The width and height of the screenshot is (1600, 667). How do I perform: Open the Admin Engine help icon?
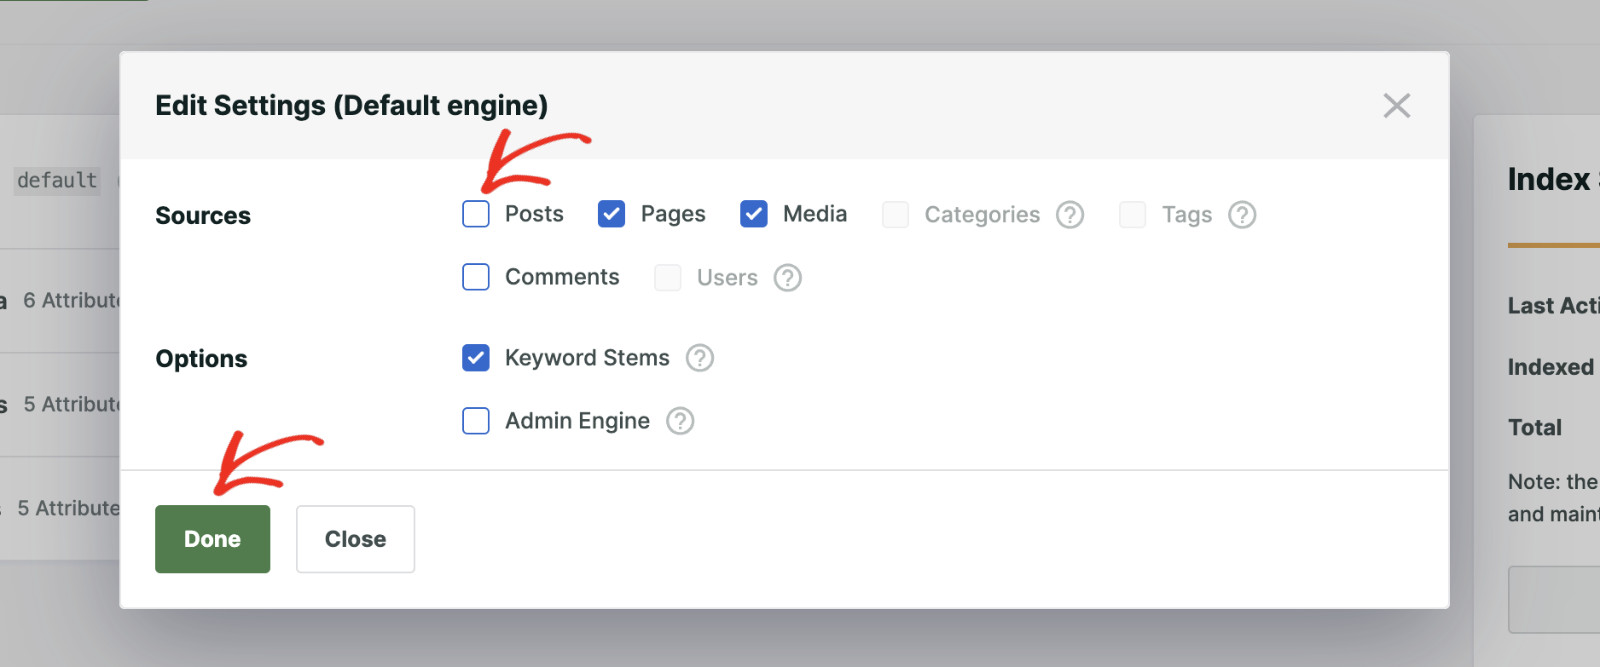pos(679,421)
